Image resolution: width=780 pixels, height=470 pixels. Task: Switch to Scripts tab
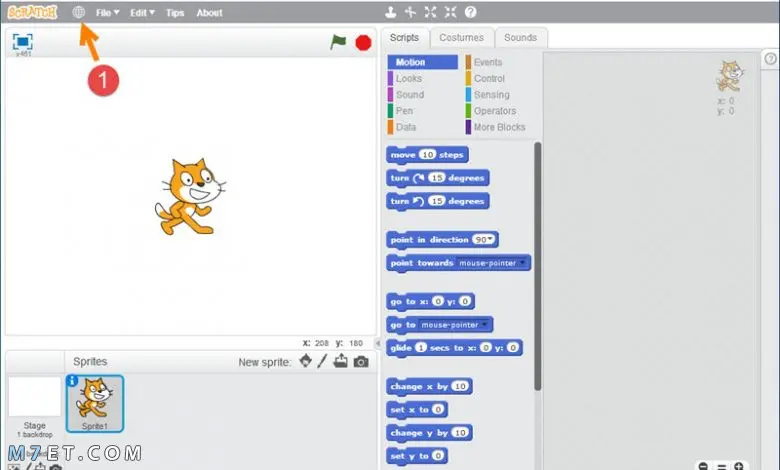coord(404,38)
